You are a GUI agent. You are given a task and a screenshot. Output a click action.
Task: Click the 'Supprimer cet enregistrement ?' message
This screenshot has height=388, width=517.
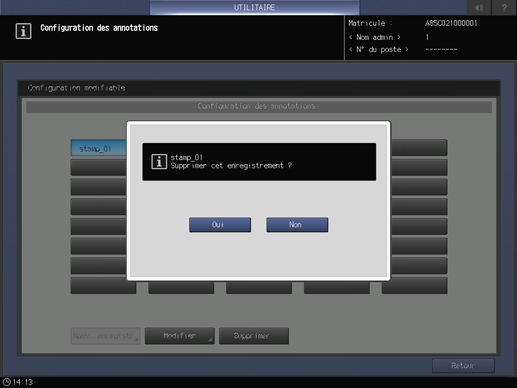pyautogui.click(x=231, y=166)
